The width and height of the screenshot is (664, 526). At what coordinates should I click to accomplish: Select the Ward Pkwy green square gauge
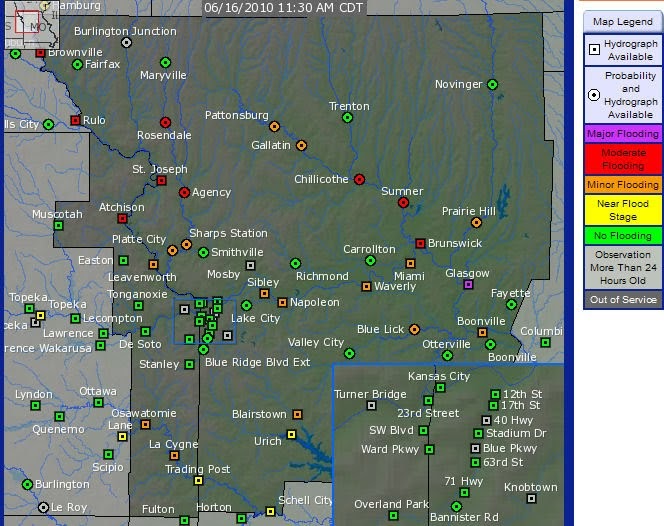click(429, 449)
